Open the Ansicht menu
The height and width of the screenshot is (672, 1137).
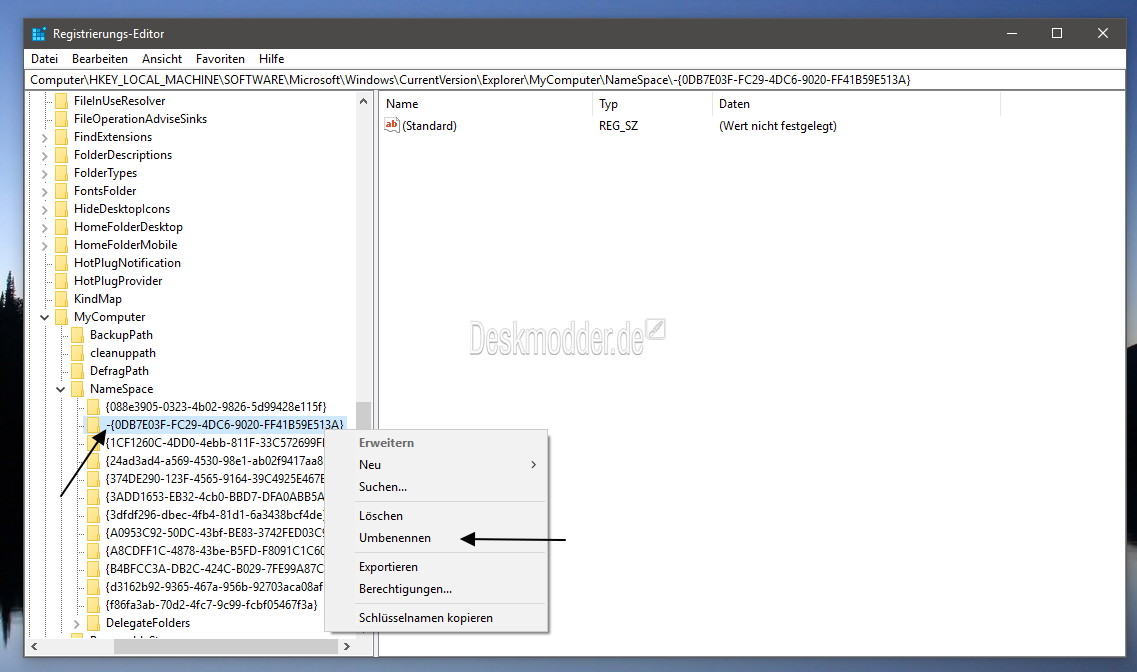(x=162, y=59)
